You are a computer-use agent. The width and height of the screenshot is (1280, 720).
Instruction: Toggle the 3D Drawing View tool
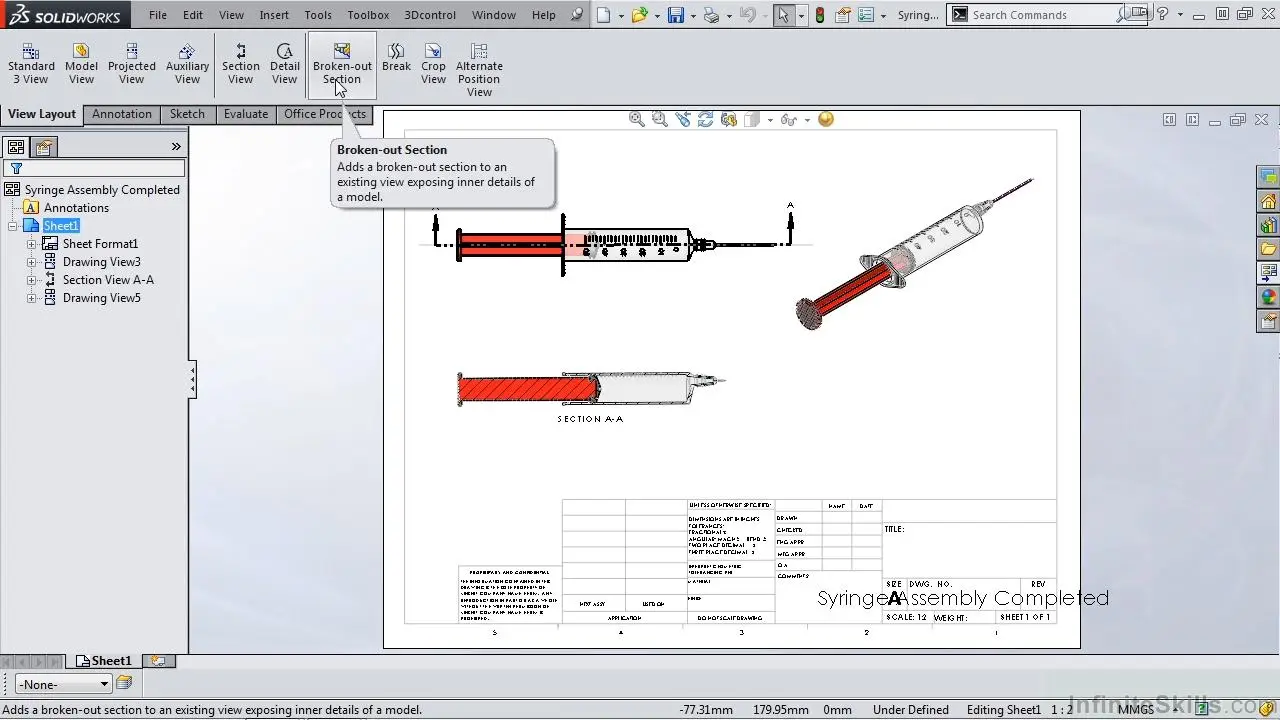click(728, 119)
